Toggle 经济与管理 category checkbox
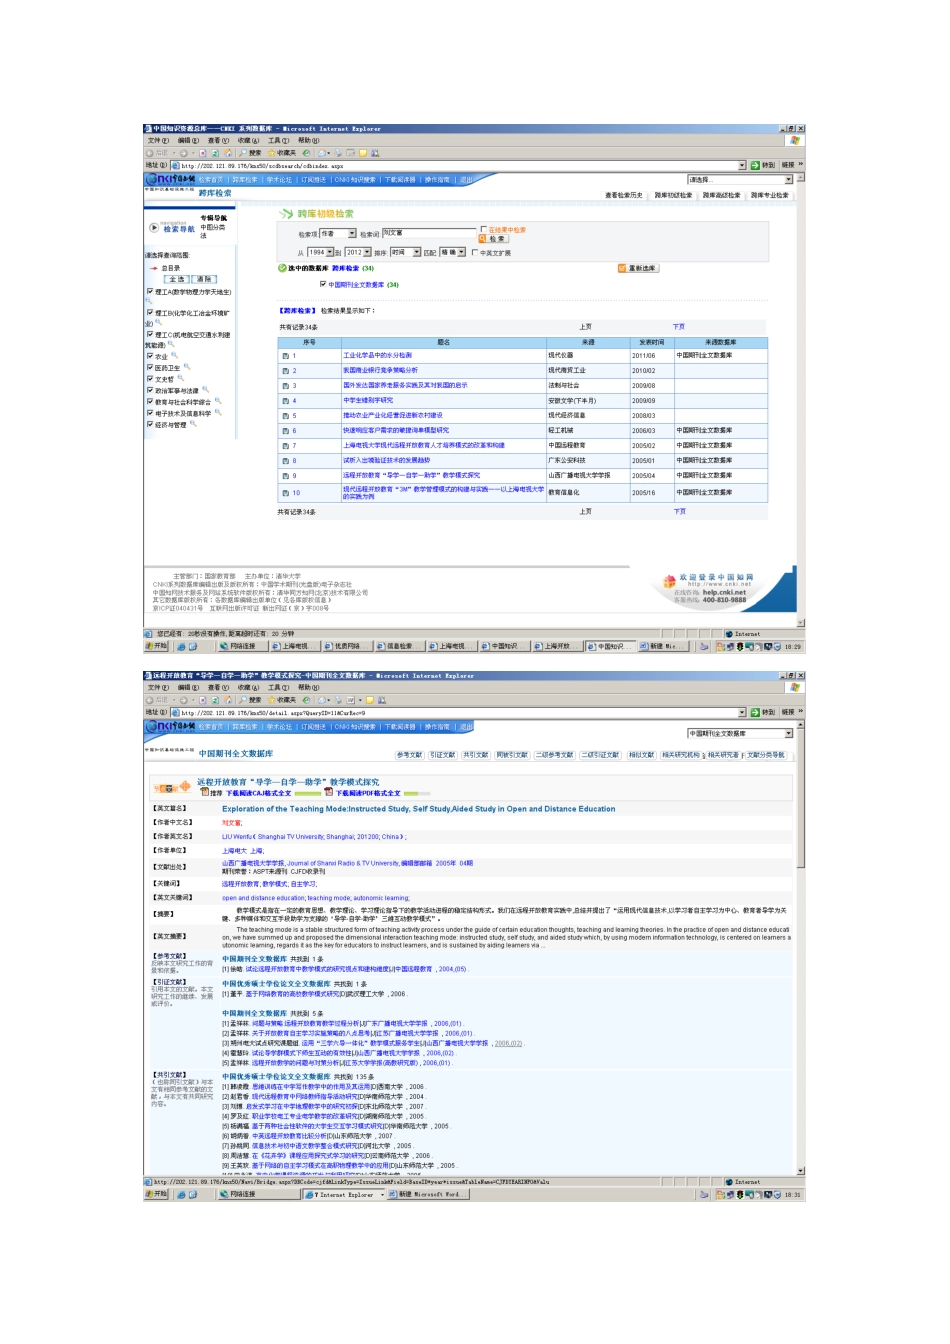950x1344 pixels. (x=150, y=424)
